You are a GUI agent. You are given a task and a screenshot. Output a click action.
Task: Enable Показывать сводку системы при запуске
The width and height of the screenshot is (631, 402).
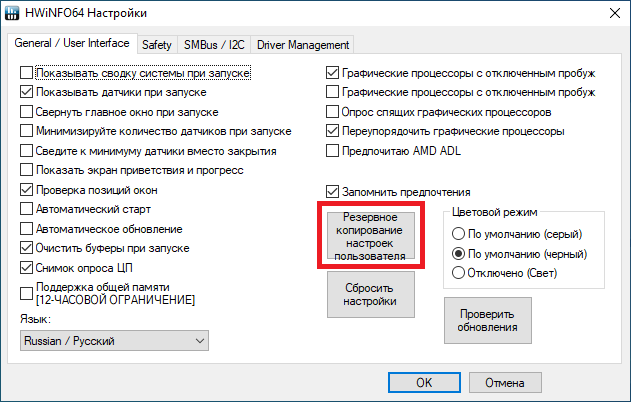[x=27, y=74]
